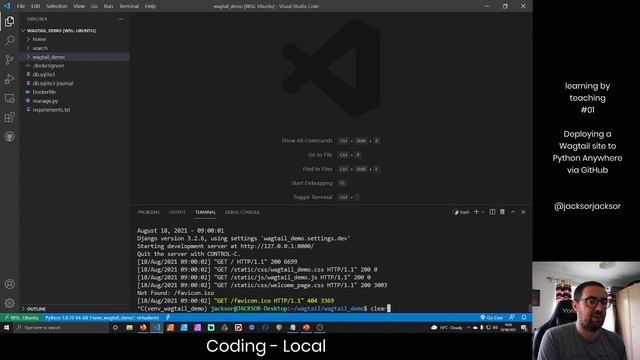Viewport: 640px width, 360px height.
Task: Open the Accounts menu icon
Action: [9, 284]
